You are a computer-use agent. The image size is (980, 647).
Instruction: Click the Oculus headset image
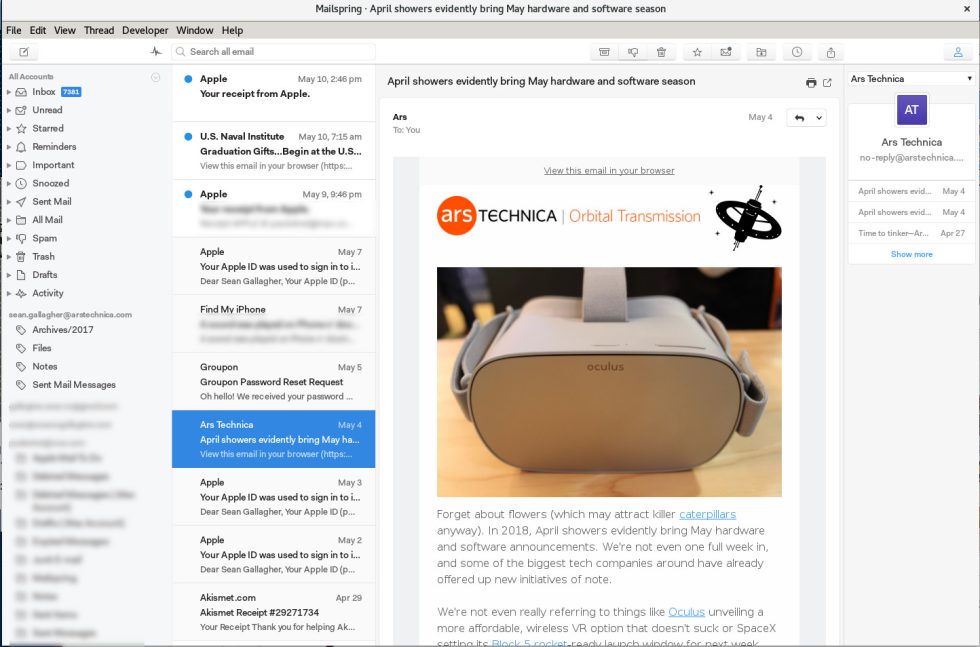click(609, 381)
